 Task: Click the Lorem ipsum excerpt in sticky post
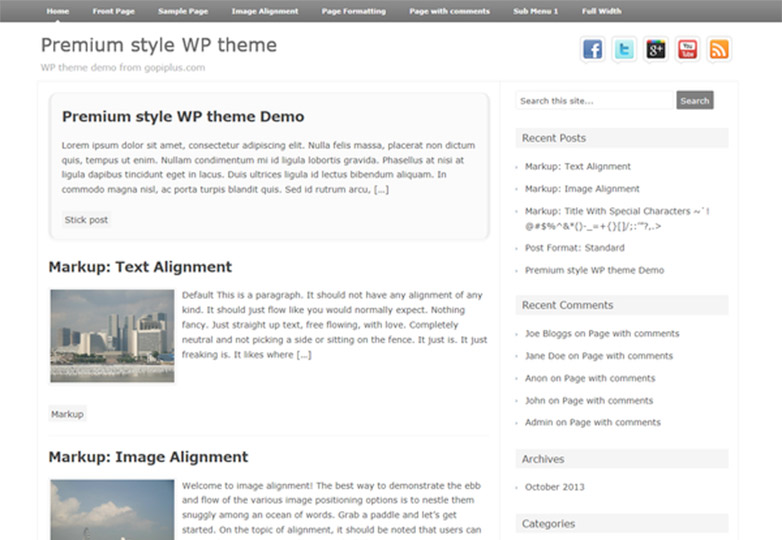268,168
